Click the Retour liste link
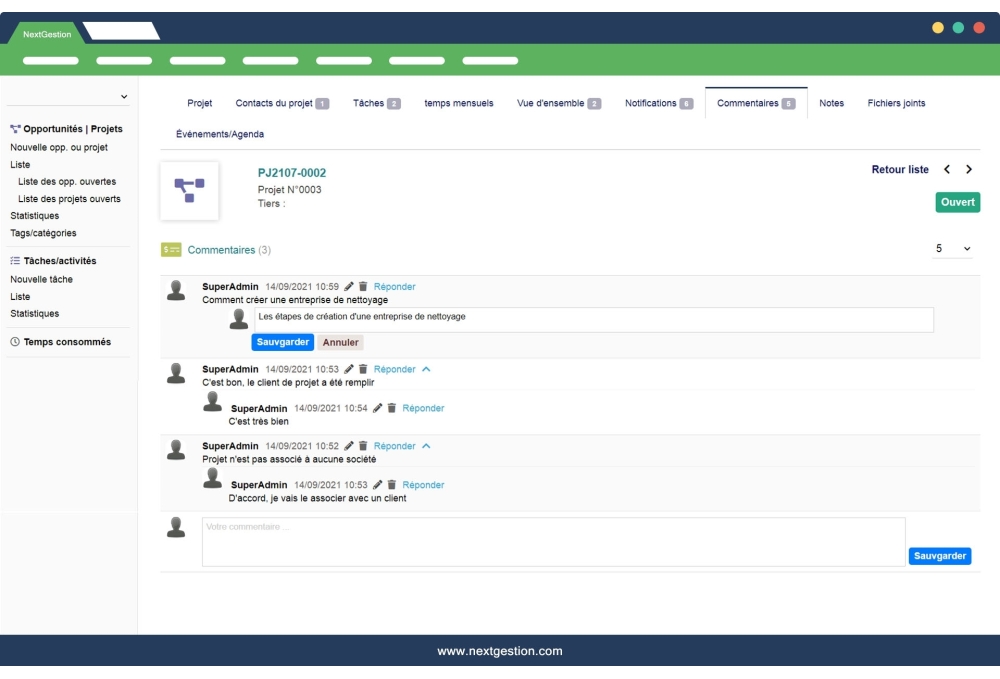 [899, 169]
